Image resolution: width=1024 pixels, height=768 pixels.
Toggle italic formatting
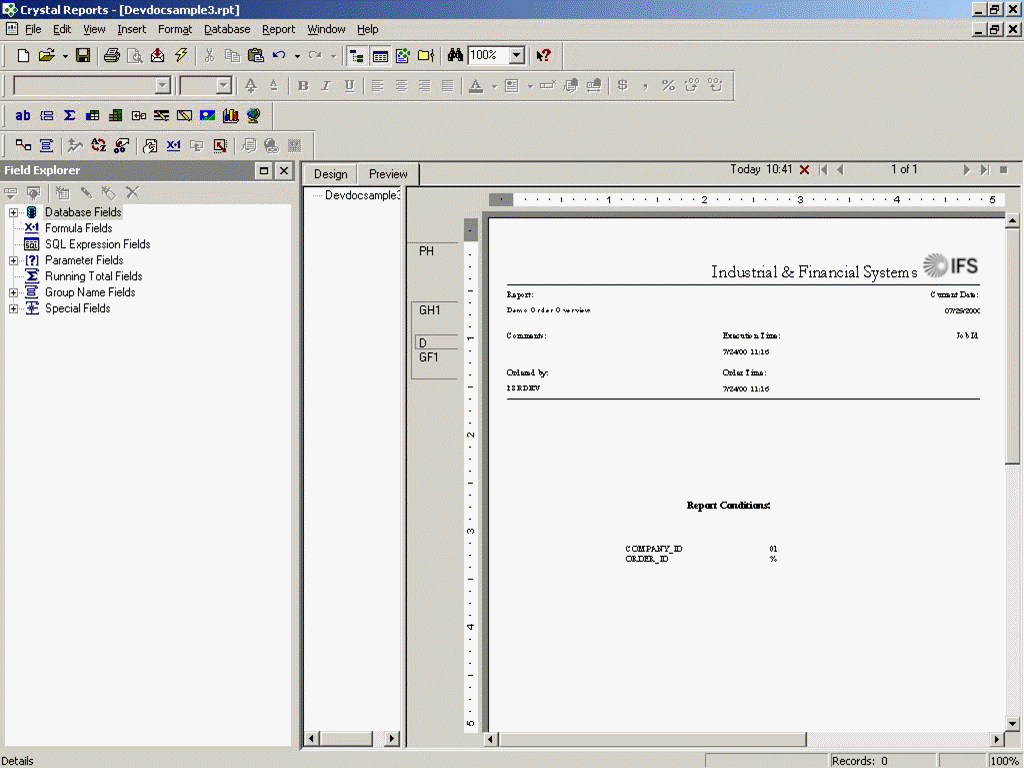323,86
